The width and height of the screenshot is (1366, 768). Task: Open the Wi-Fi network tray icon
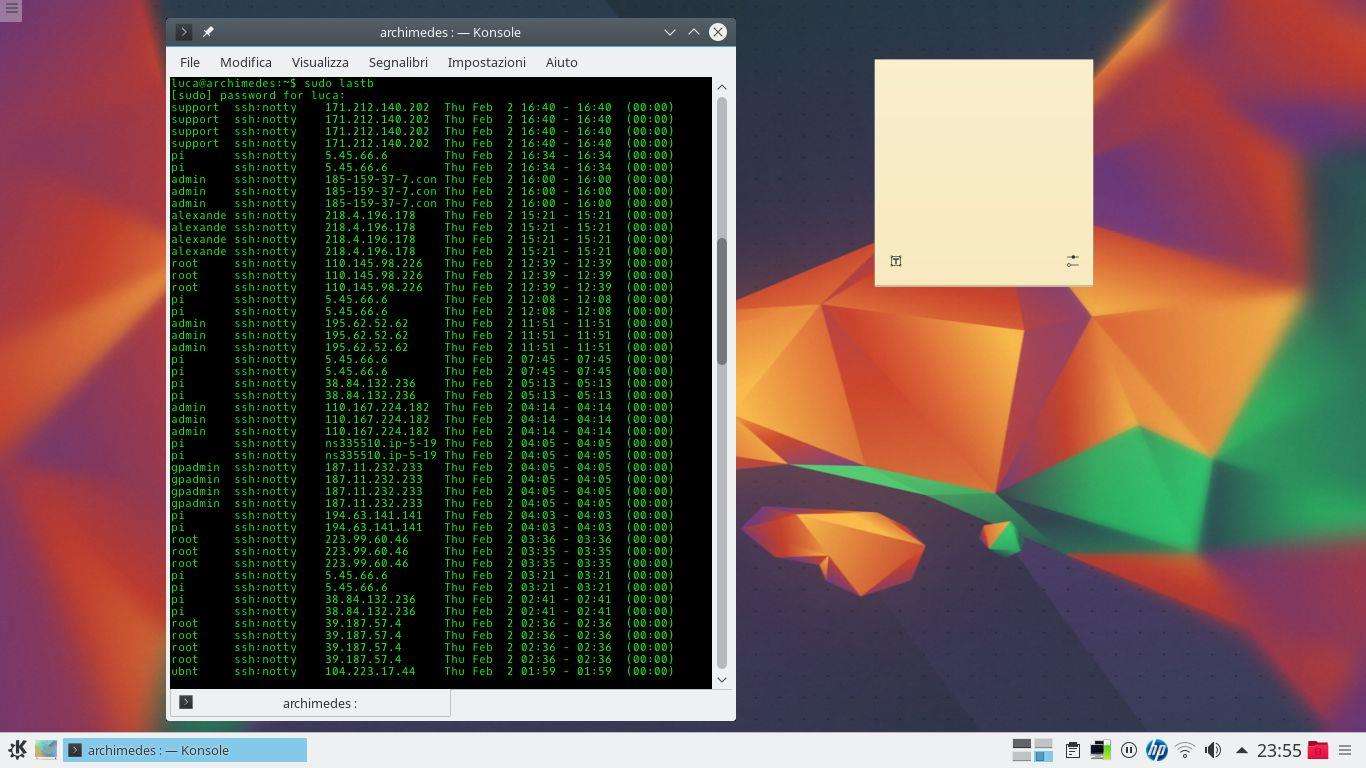(x=1185, y=750)
